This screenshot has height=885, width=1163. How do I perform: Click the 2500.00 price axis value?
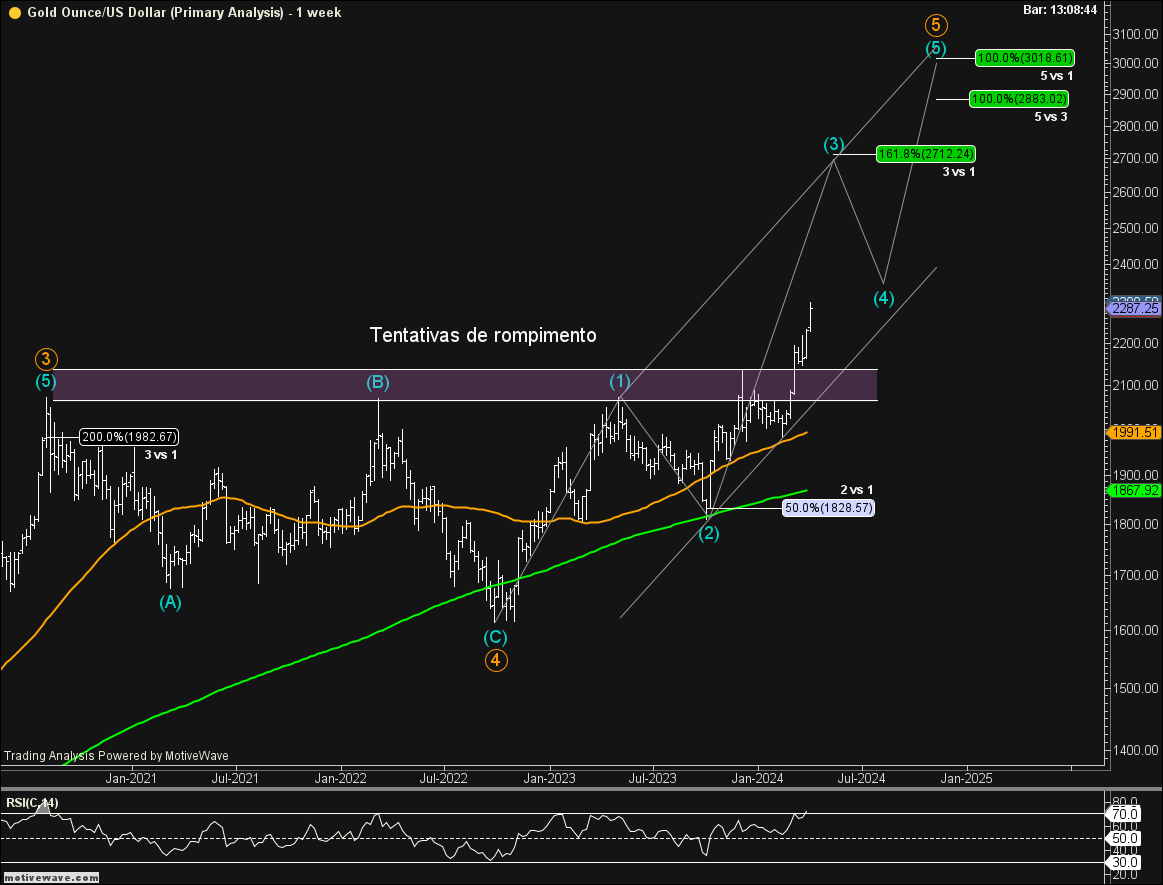click(1136, 228)
